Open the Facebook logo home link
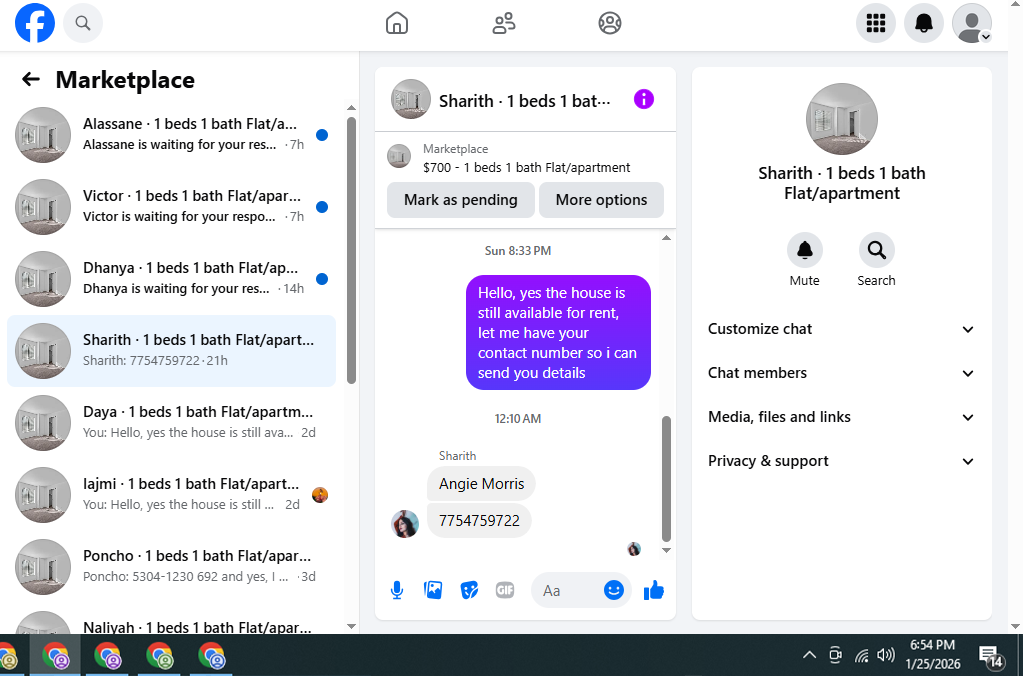 click(35, 23)
